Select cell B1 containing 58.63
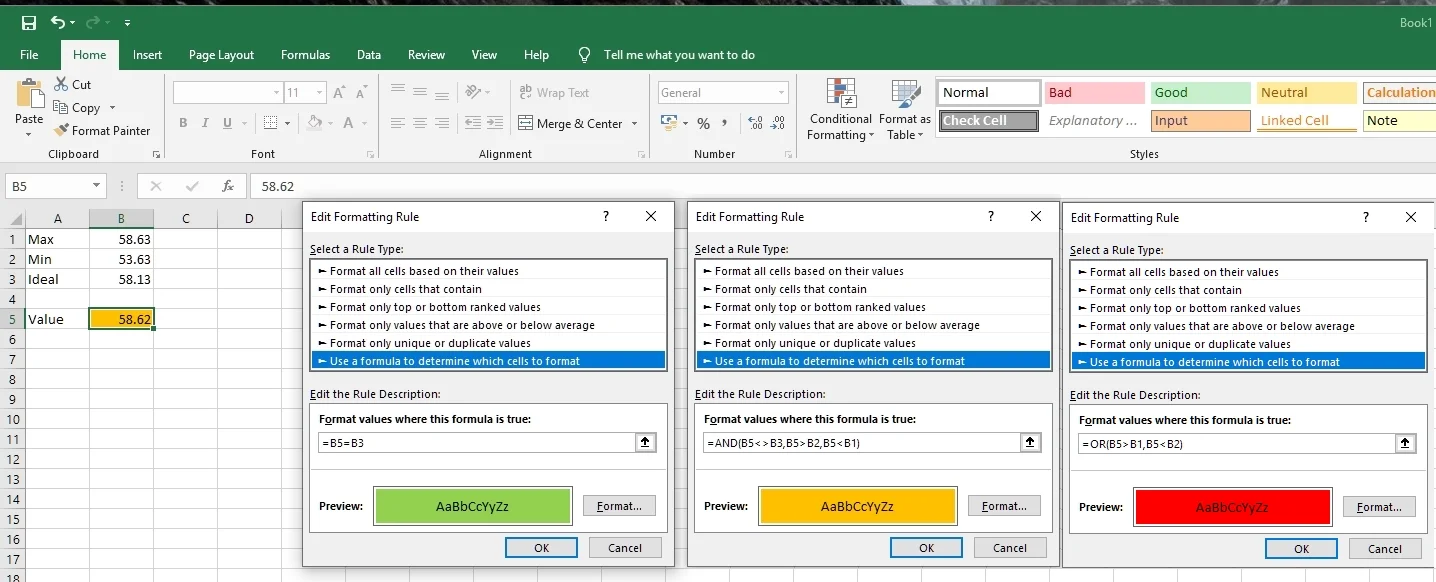 pyautogui.click(x=121, y=239)
